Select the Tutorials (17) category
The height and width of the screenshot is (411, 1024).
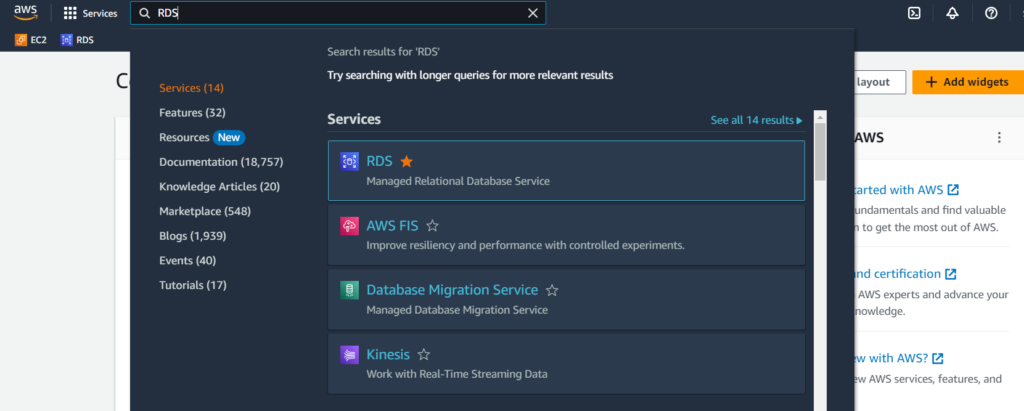tap(193, 286)
